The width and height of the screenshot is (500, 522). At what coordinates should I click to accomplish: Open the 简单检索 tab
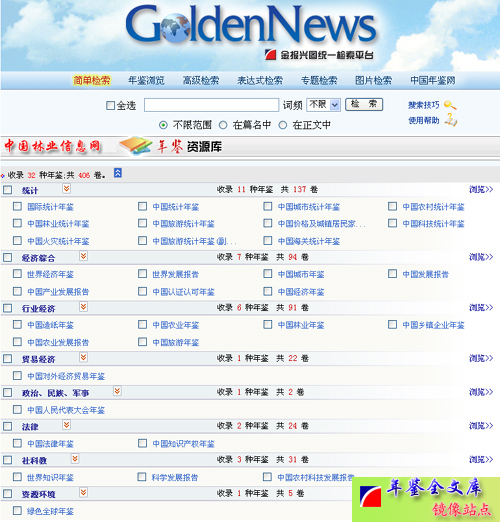pyautogui.click(x=92, y=80)
